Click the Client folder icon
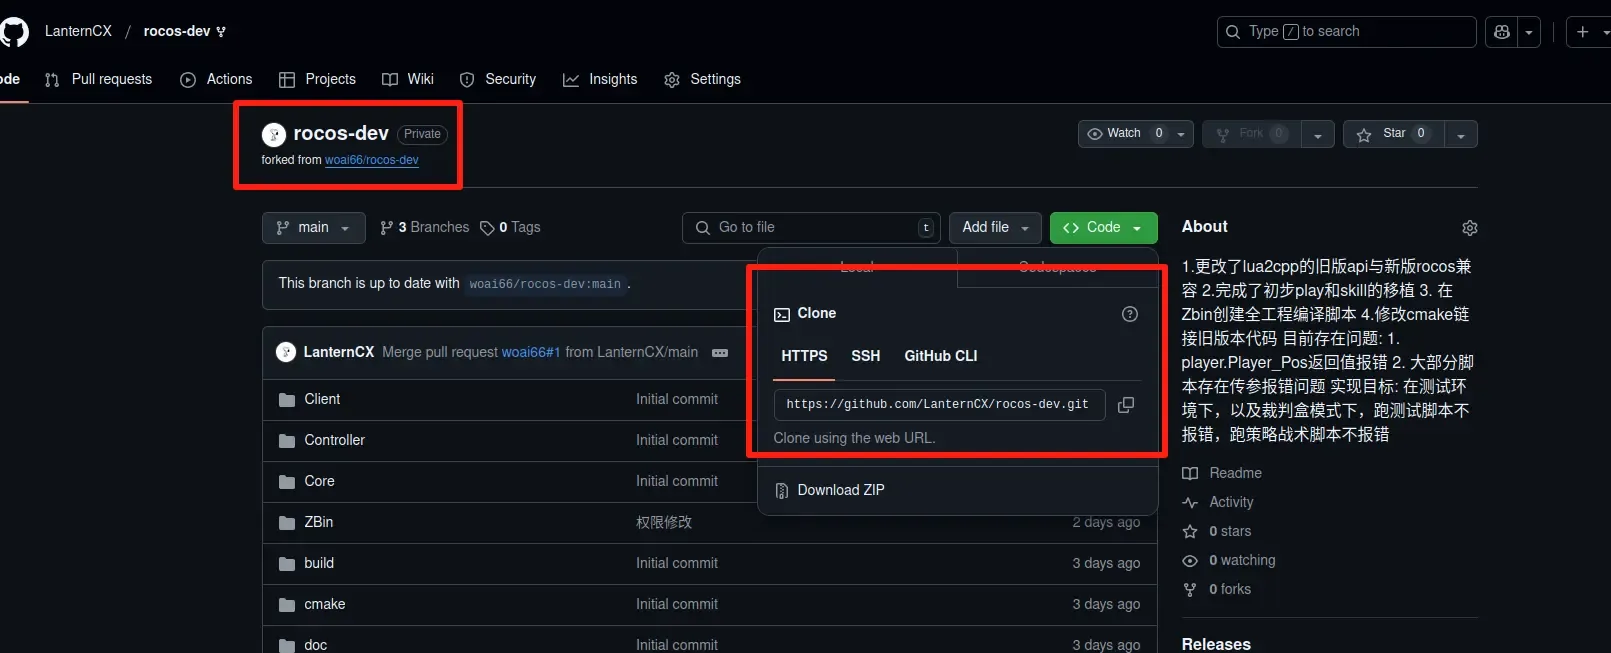The image size is (1611, 653). 287,400
